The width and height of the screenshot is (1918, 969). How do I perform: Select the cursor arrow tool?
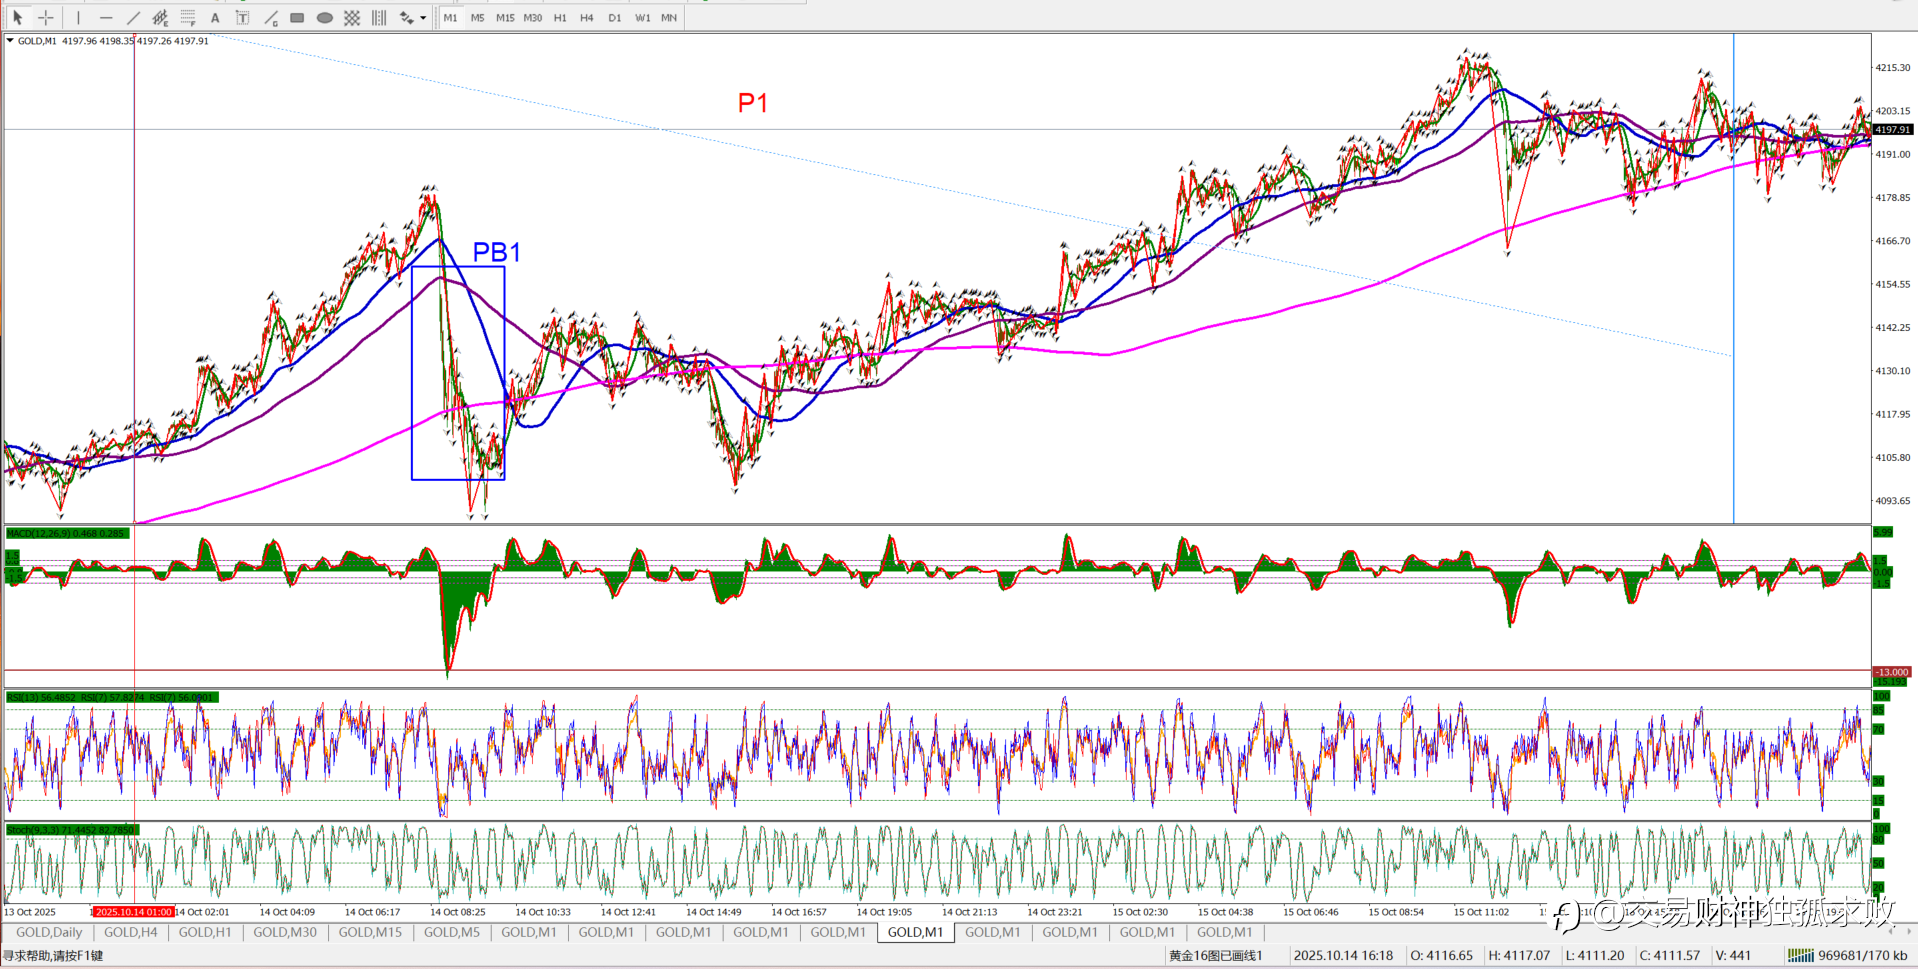coord(18,18)
